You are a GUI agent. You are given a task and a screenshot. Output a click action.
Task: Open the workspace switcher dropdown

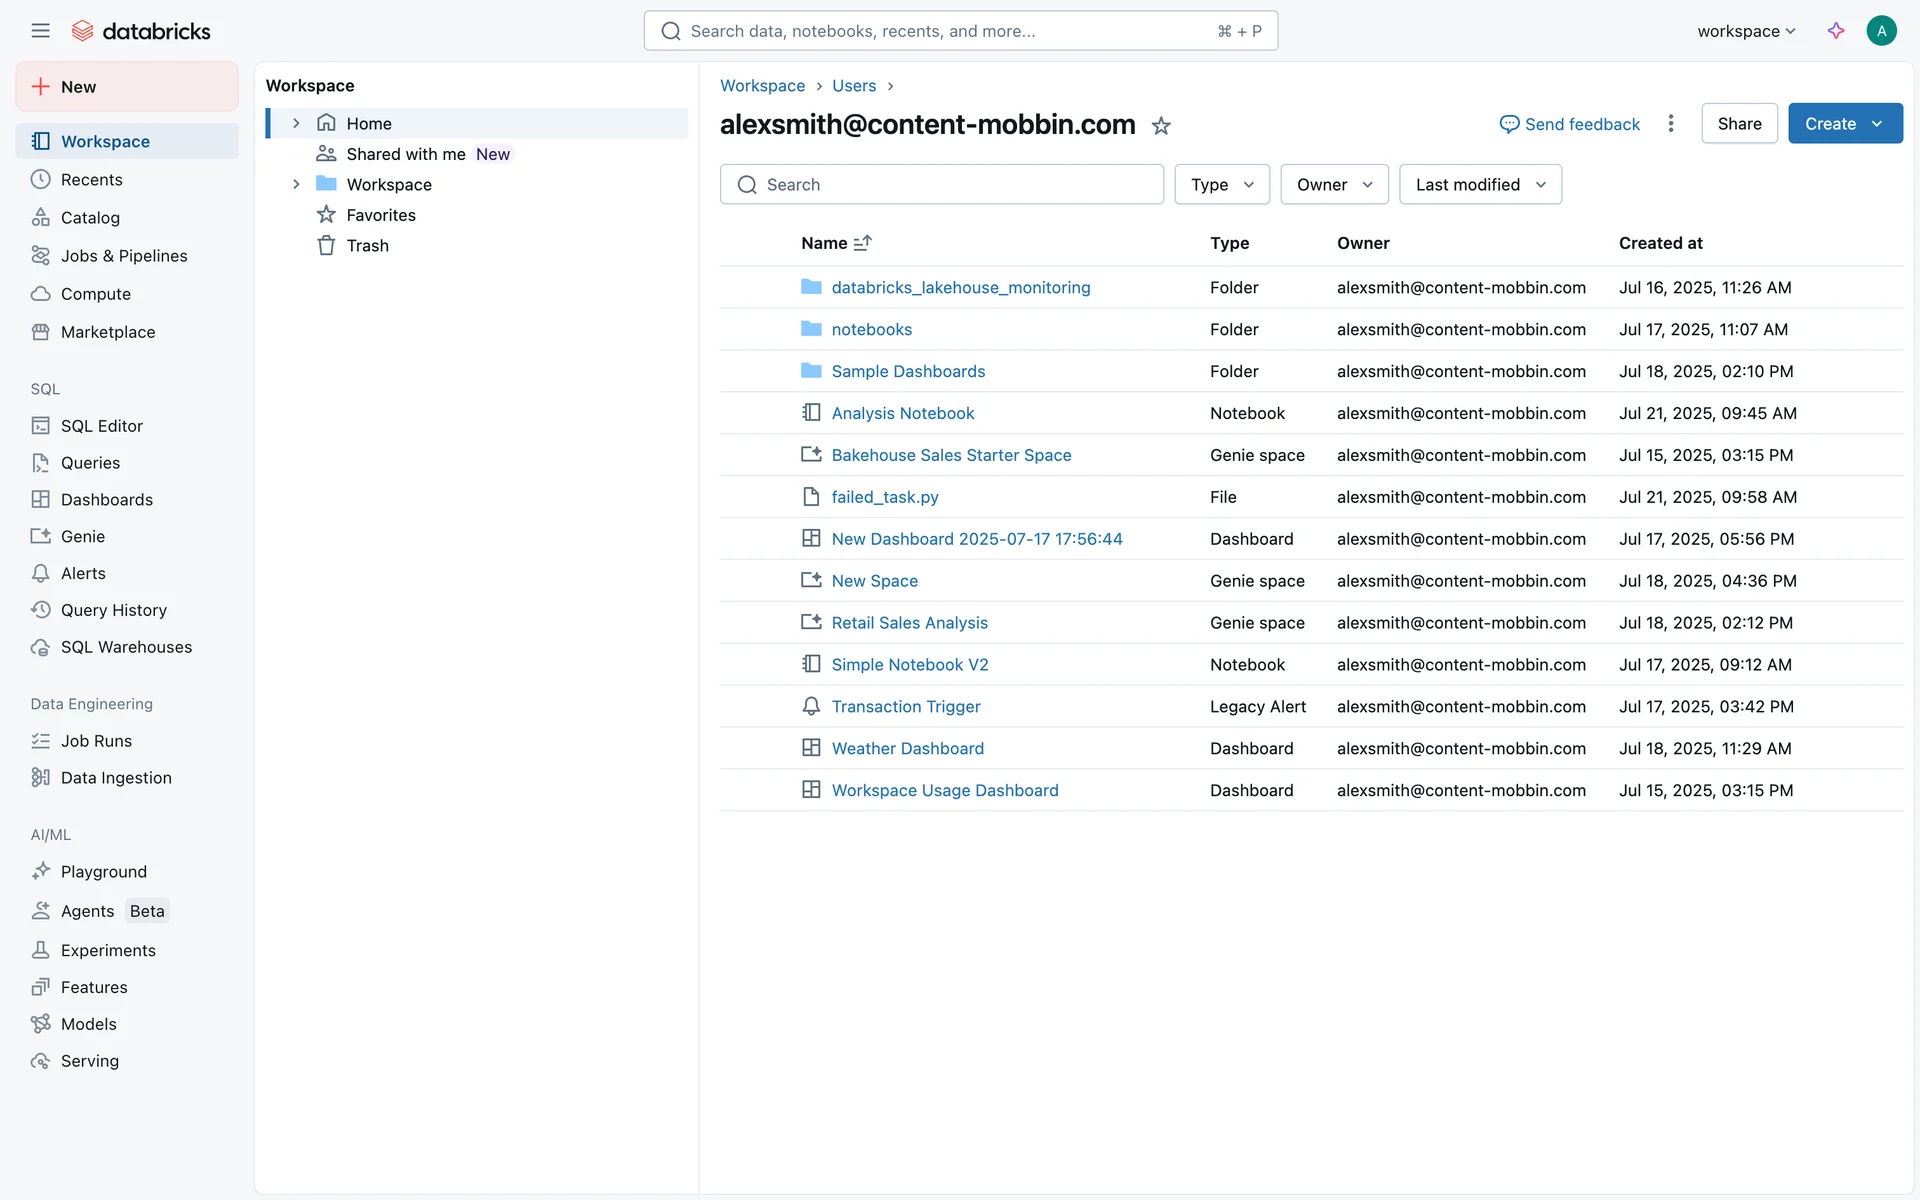click(x=1746, y=31)
